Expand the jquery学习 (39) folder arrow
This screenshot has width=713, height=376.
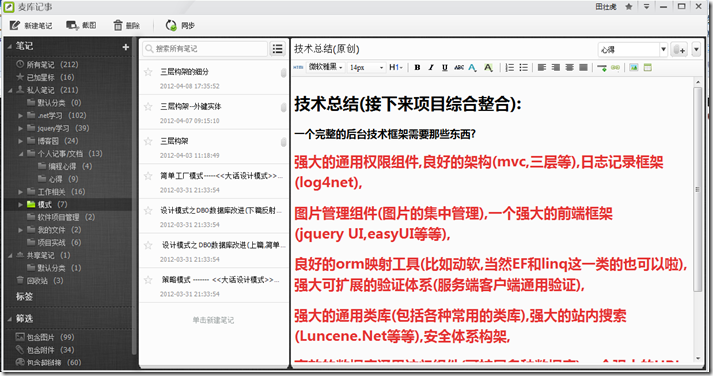coord(20,128)
